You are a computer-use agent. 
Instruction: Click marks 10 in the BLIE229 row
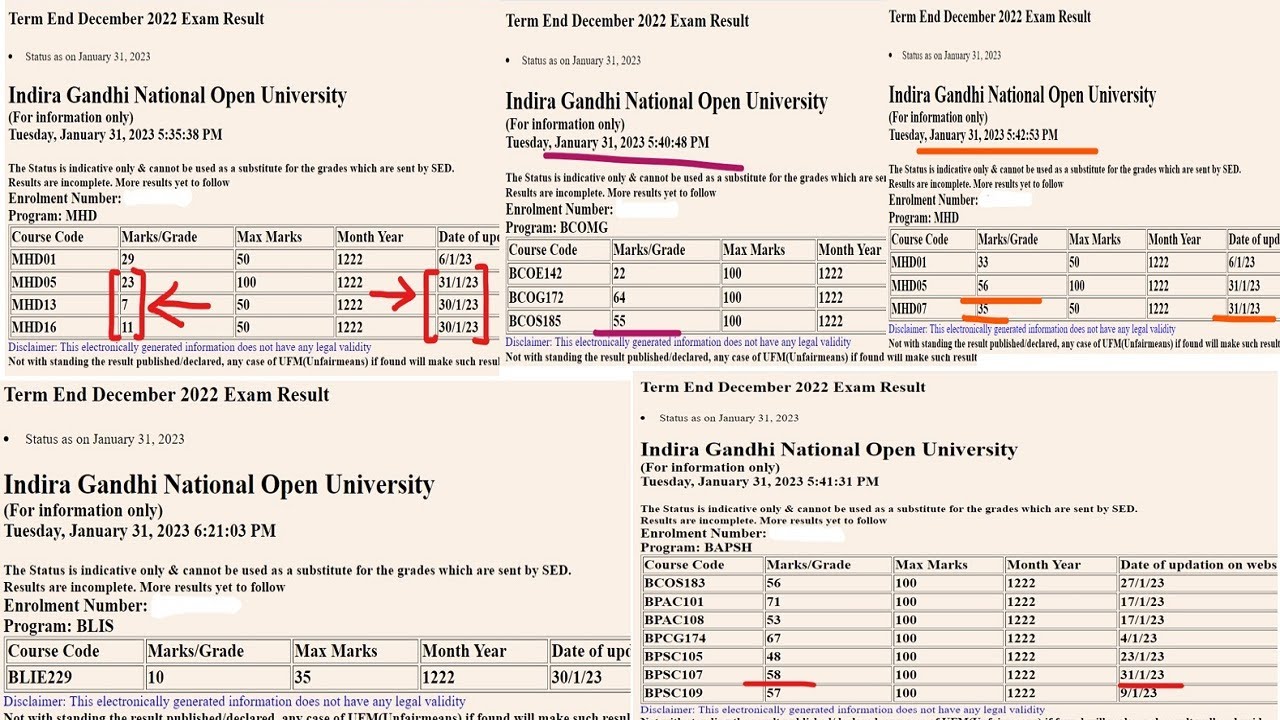[x=156, y=677]
